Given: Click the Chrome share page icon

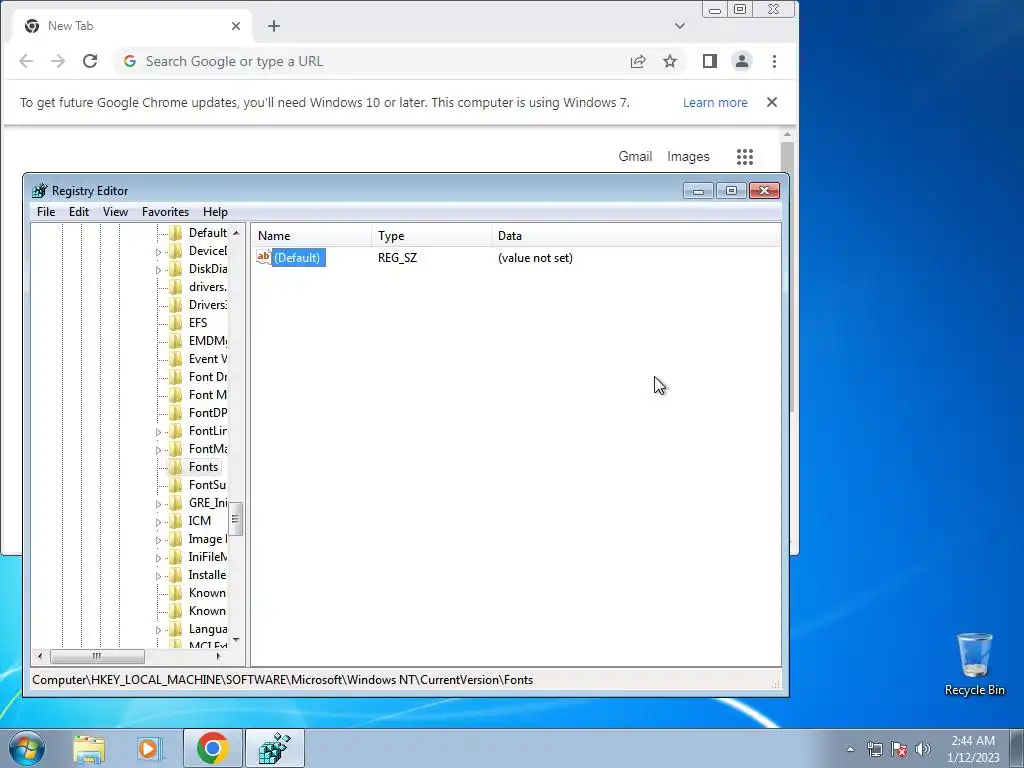Looking at the screenshot, I should (638, 61).
